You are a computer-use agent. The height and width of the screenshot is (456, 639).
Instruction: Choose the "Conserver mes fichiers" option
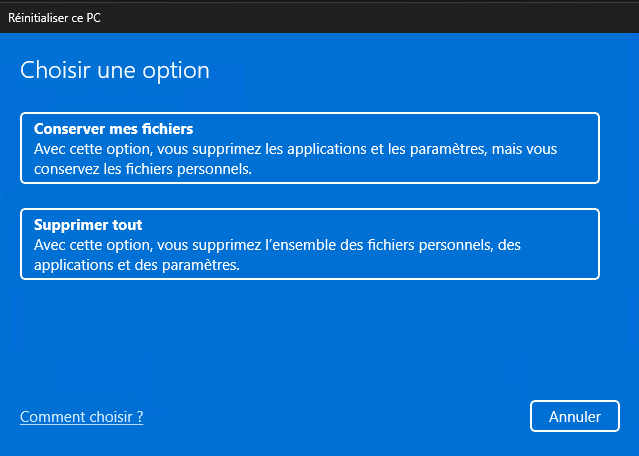pyautogui.click(x=310, y=148)
